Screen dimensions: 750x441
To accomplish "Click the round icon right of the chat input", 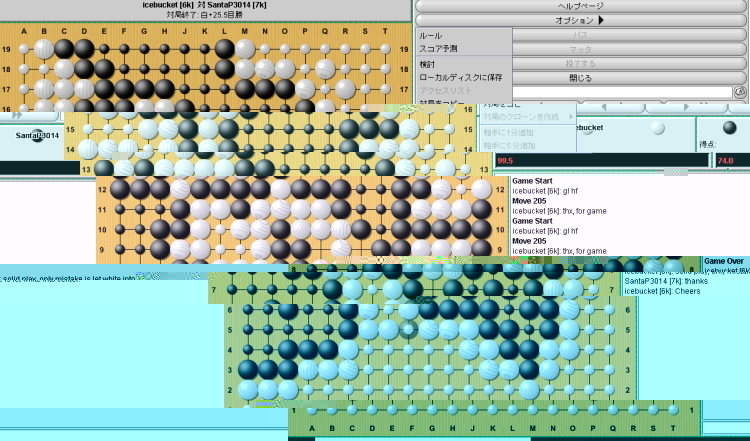I will [740, 91].
